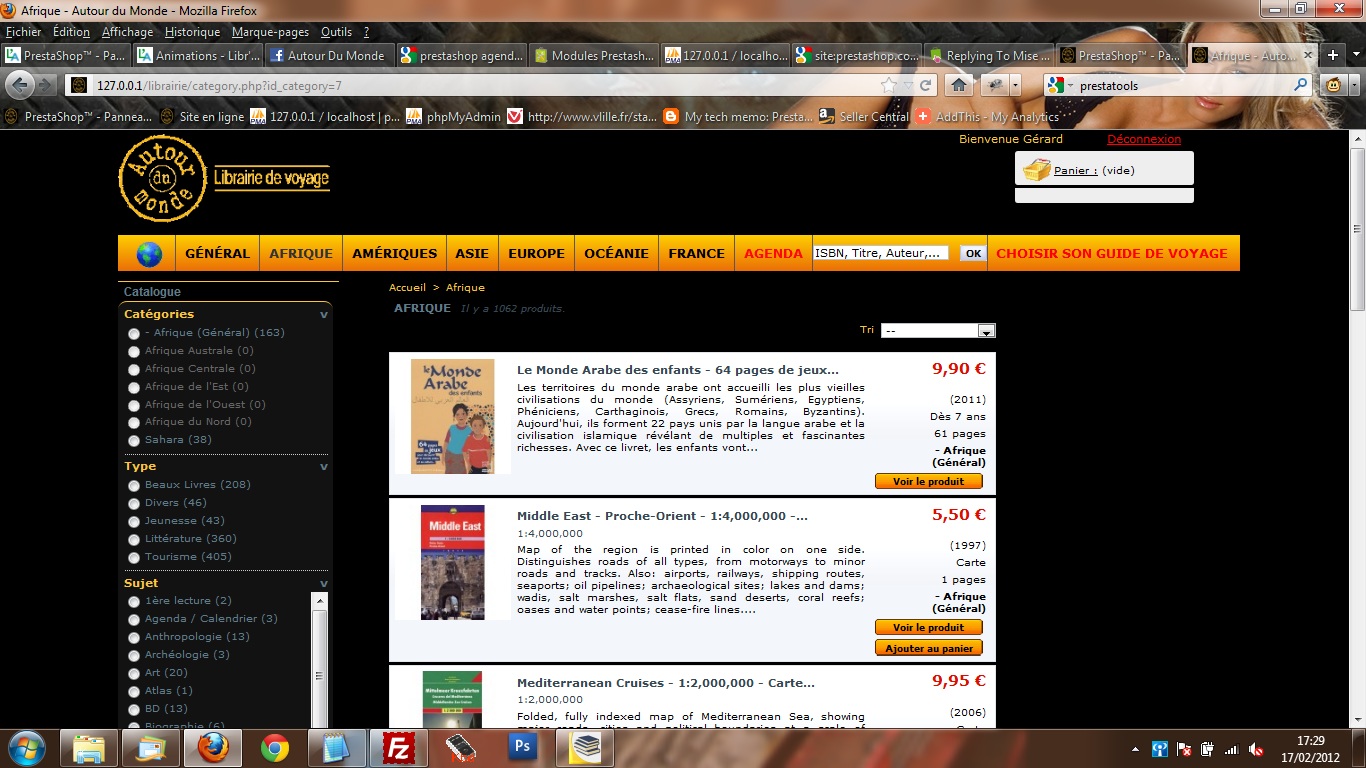Switch to Autour Du Monde Facebook tab

click(x=327, y=56)
